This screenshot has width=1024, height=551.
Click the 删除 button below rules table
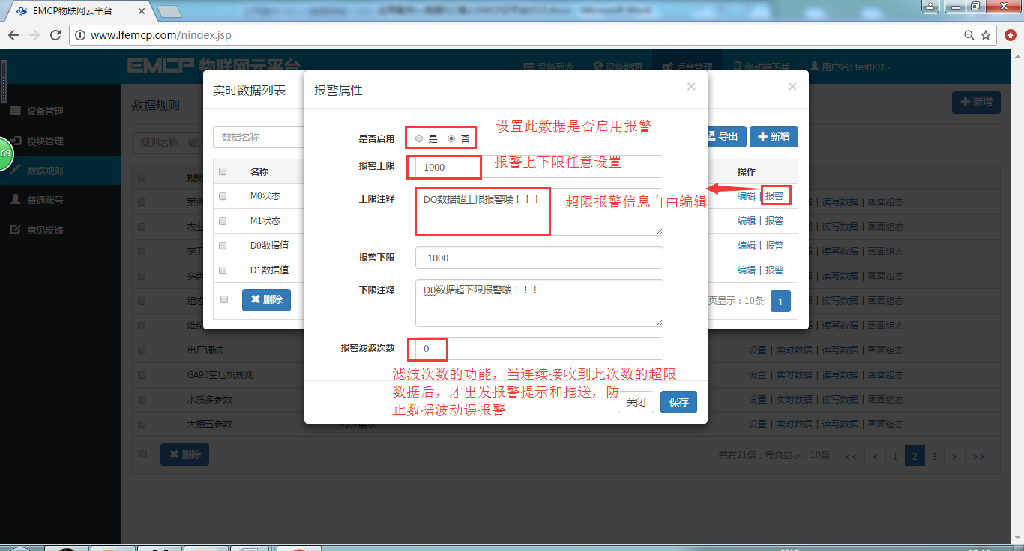point(184,454)
